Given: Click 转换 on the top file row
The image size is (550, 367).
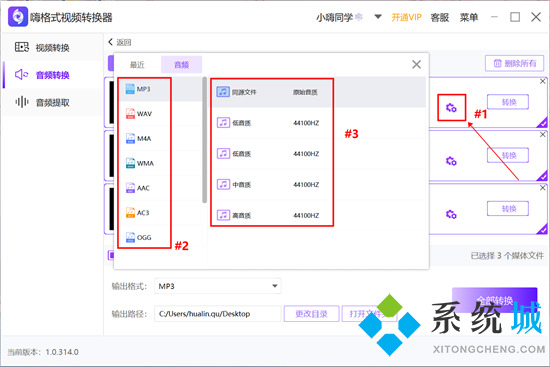Looking at the screenshot, I should pos(508,102).
